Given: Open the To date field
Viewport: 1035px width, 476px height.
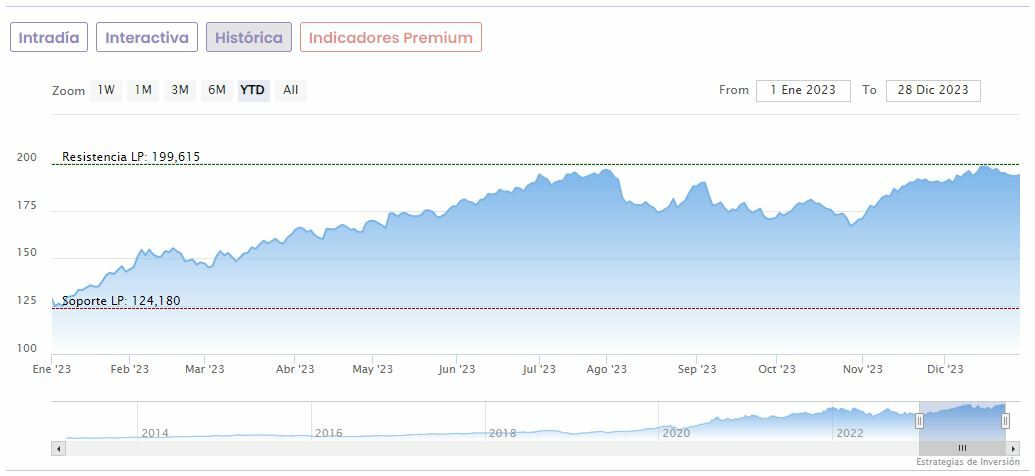Looking at the screenshot, I should point(933,90).
